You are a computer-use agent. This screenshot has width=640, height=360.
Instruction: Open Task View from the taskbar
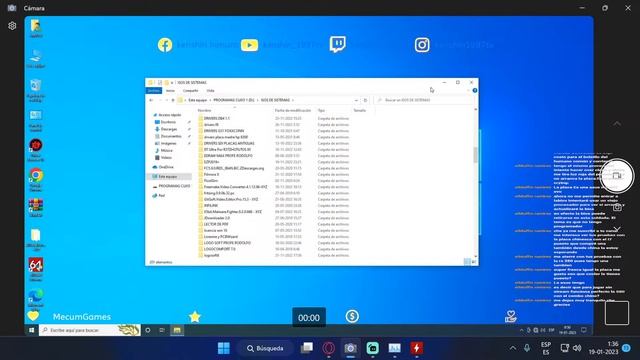307,348
